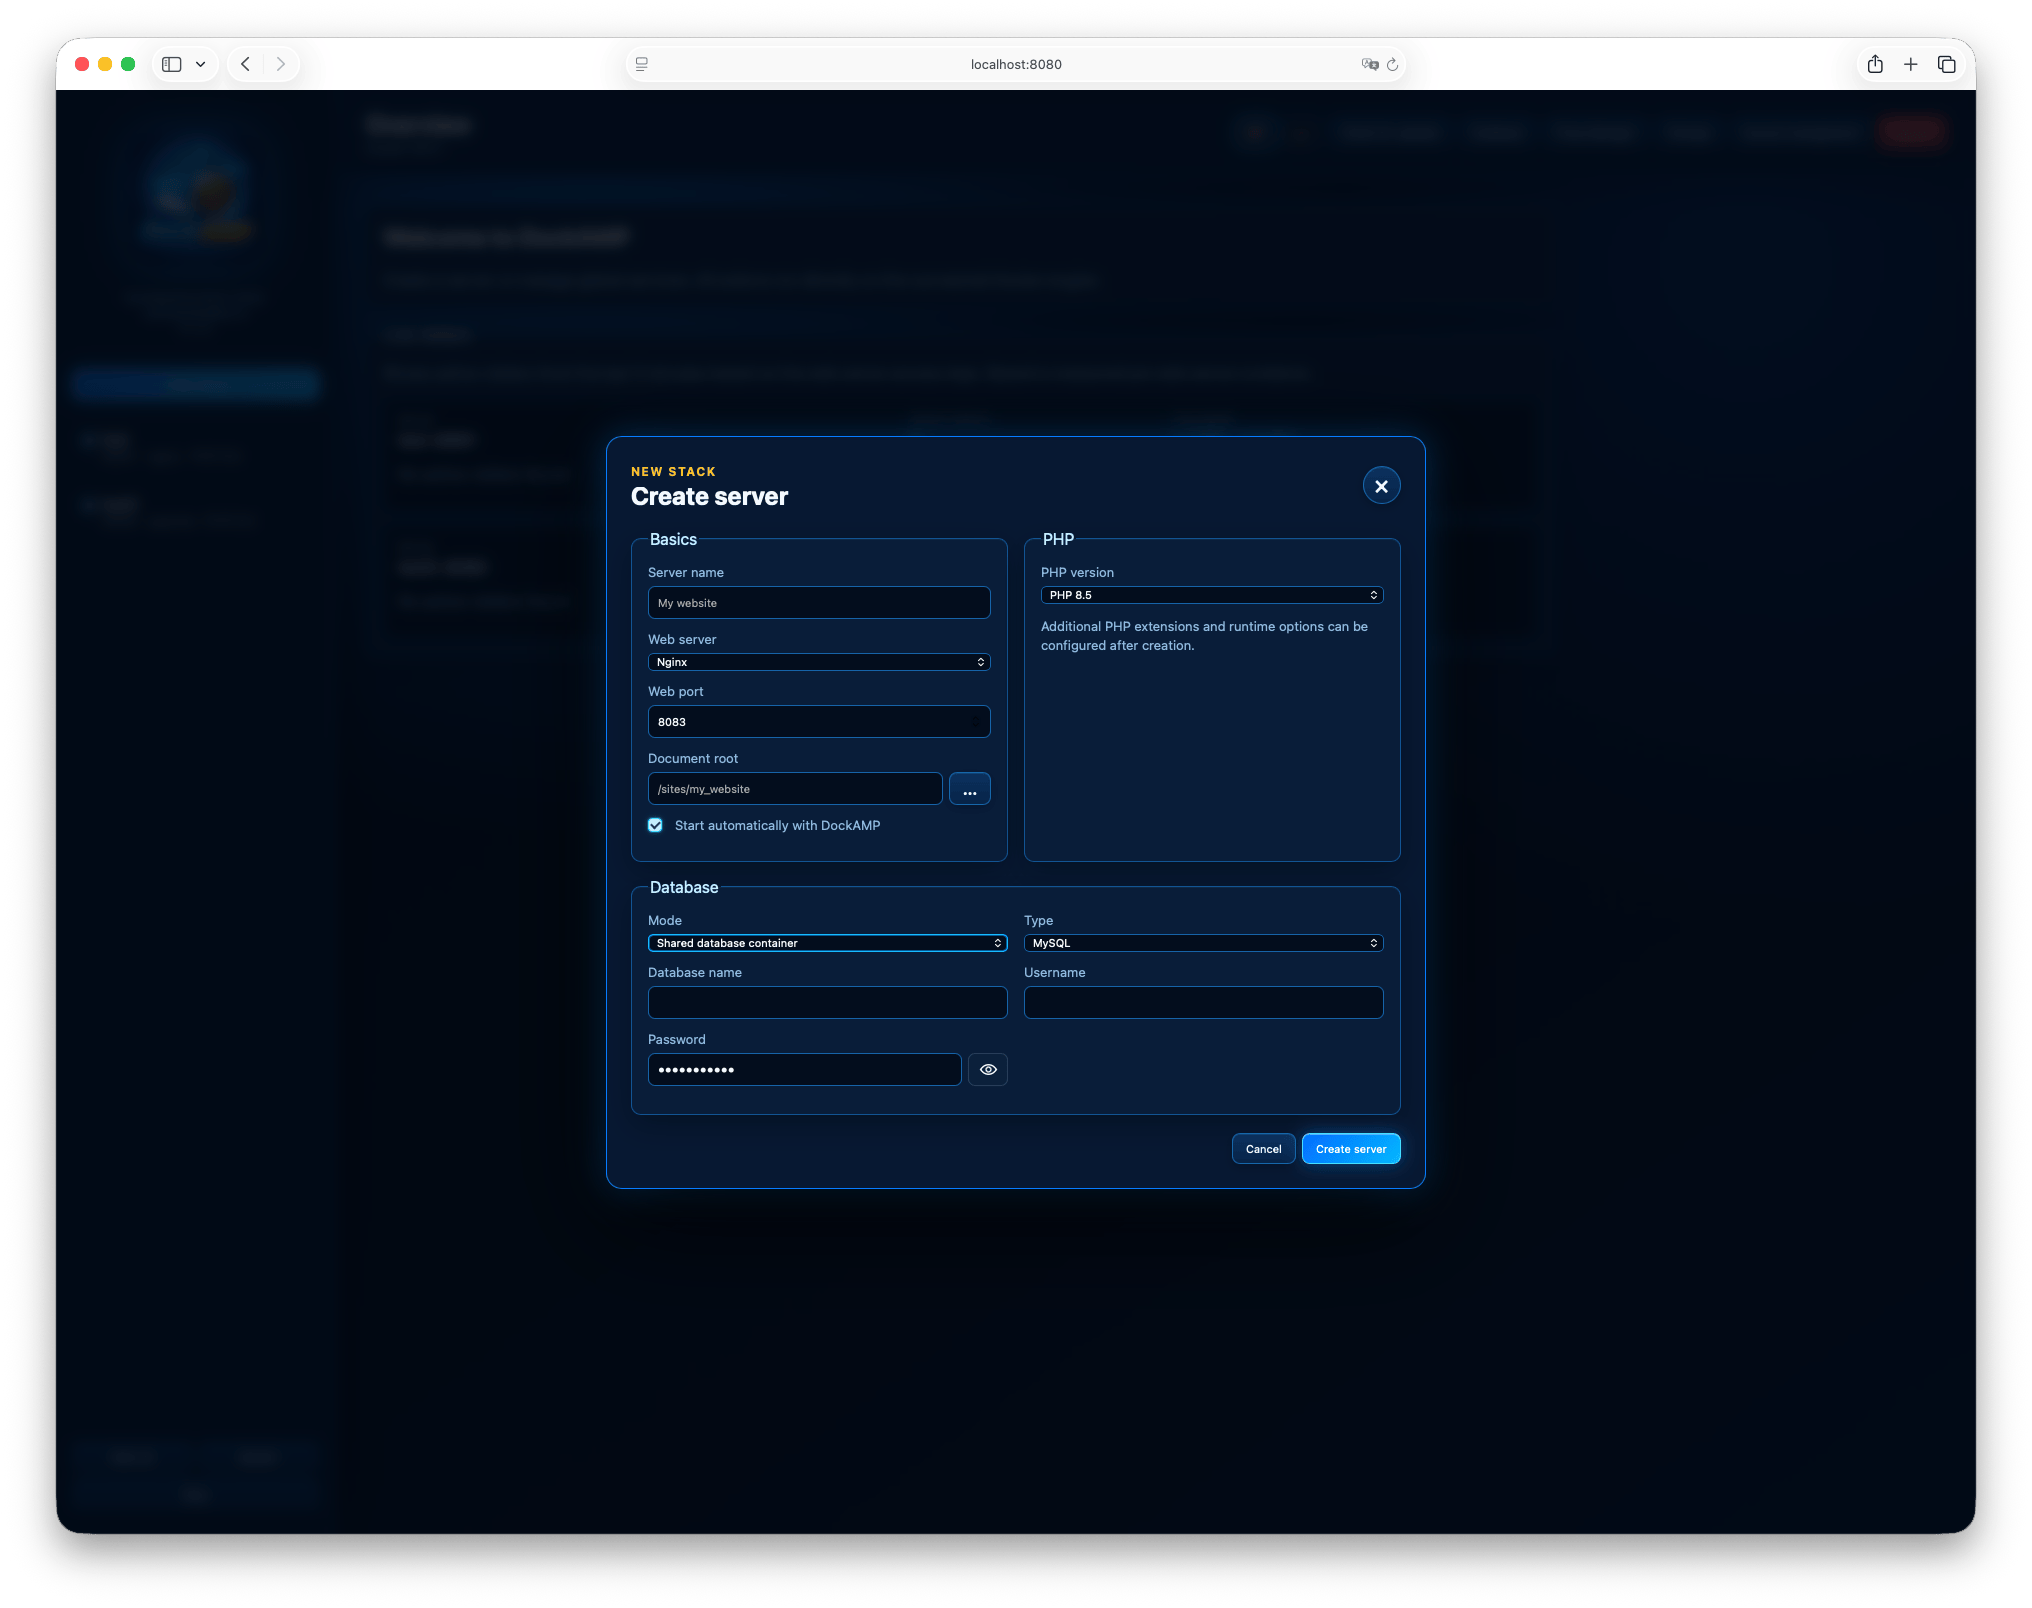Show the tab overview icon
The image size is (2032, 1608).
coord(1946,64)
